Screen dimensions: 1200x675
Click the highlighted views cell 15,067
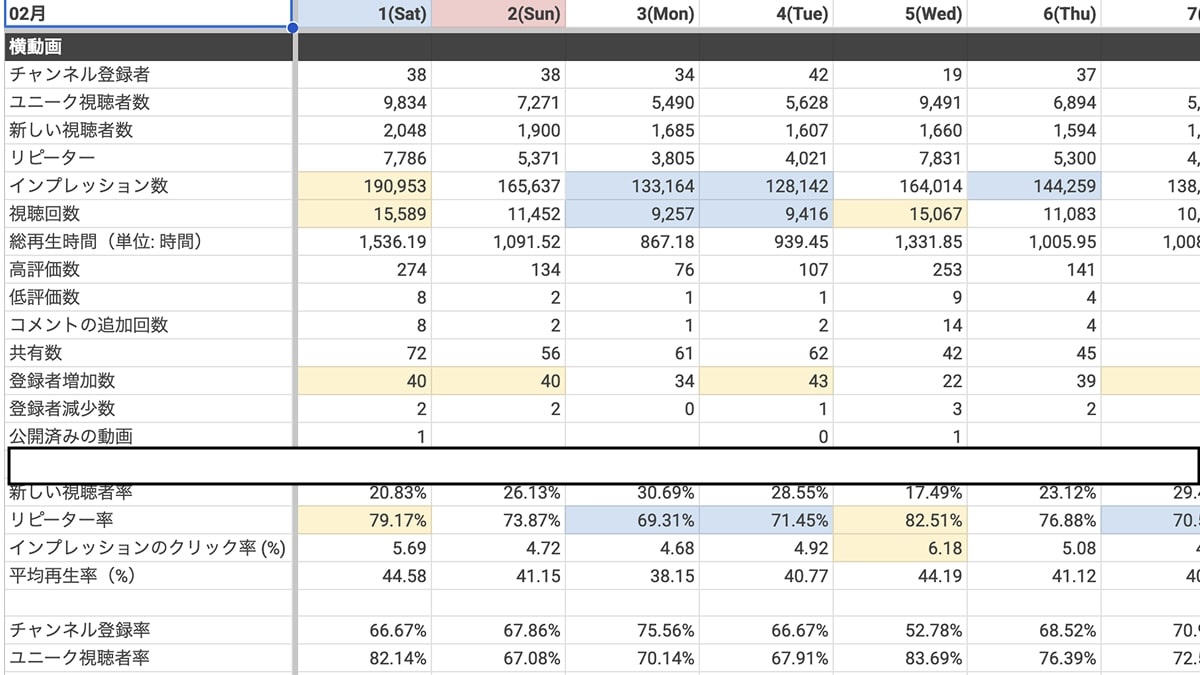901,214
